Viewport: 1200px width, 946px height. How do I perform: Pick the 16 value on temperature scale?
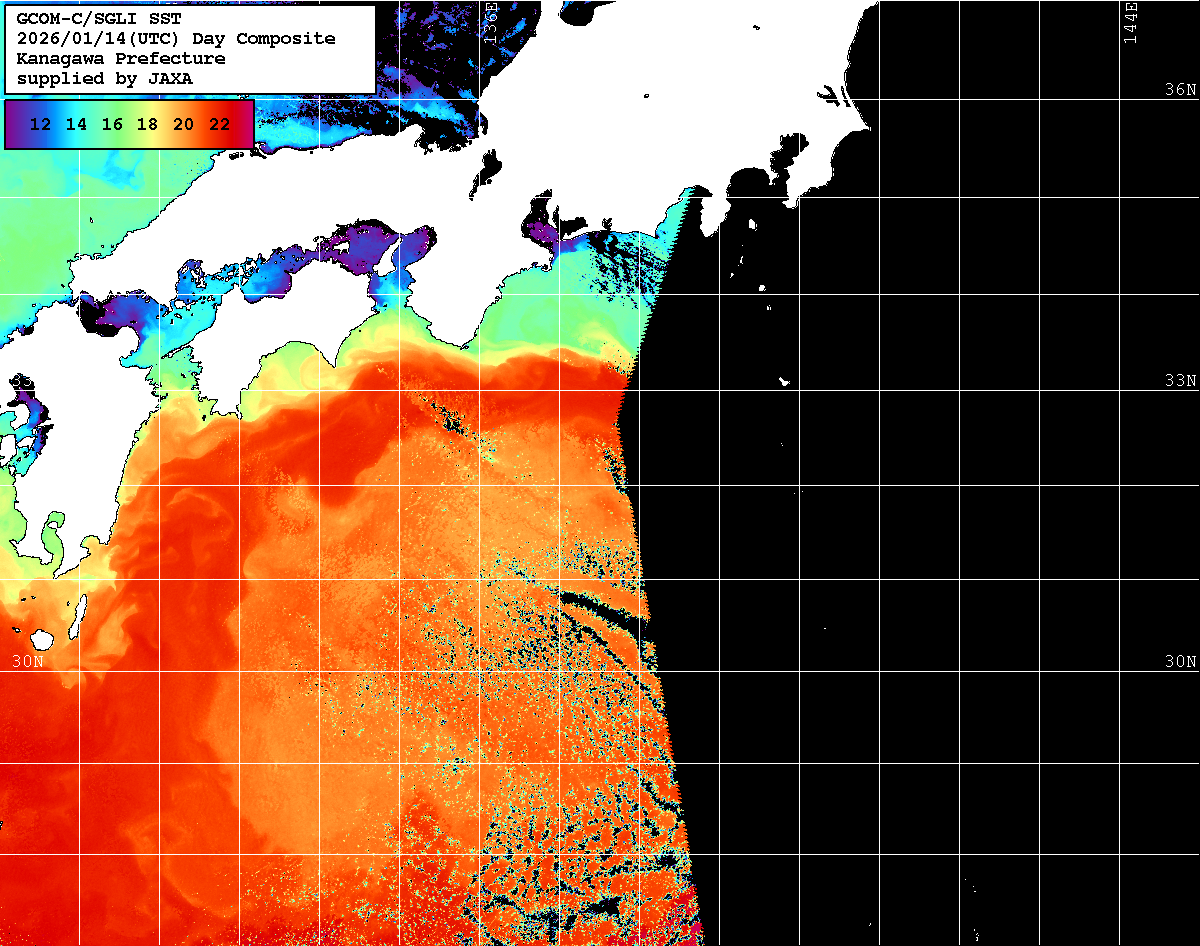[112, 125]
